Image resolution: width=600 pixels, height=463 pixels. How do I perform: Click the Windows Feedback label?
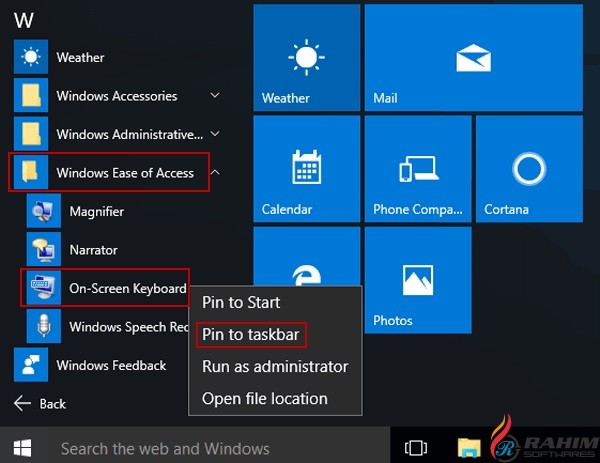[x=111, y=365]
